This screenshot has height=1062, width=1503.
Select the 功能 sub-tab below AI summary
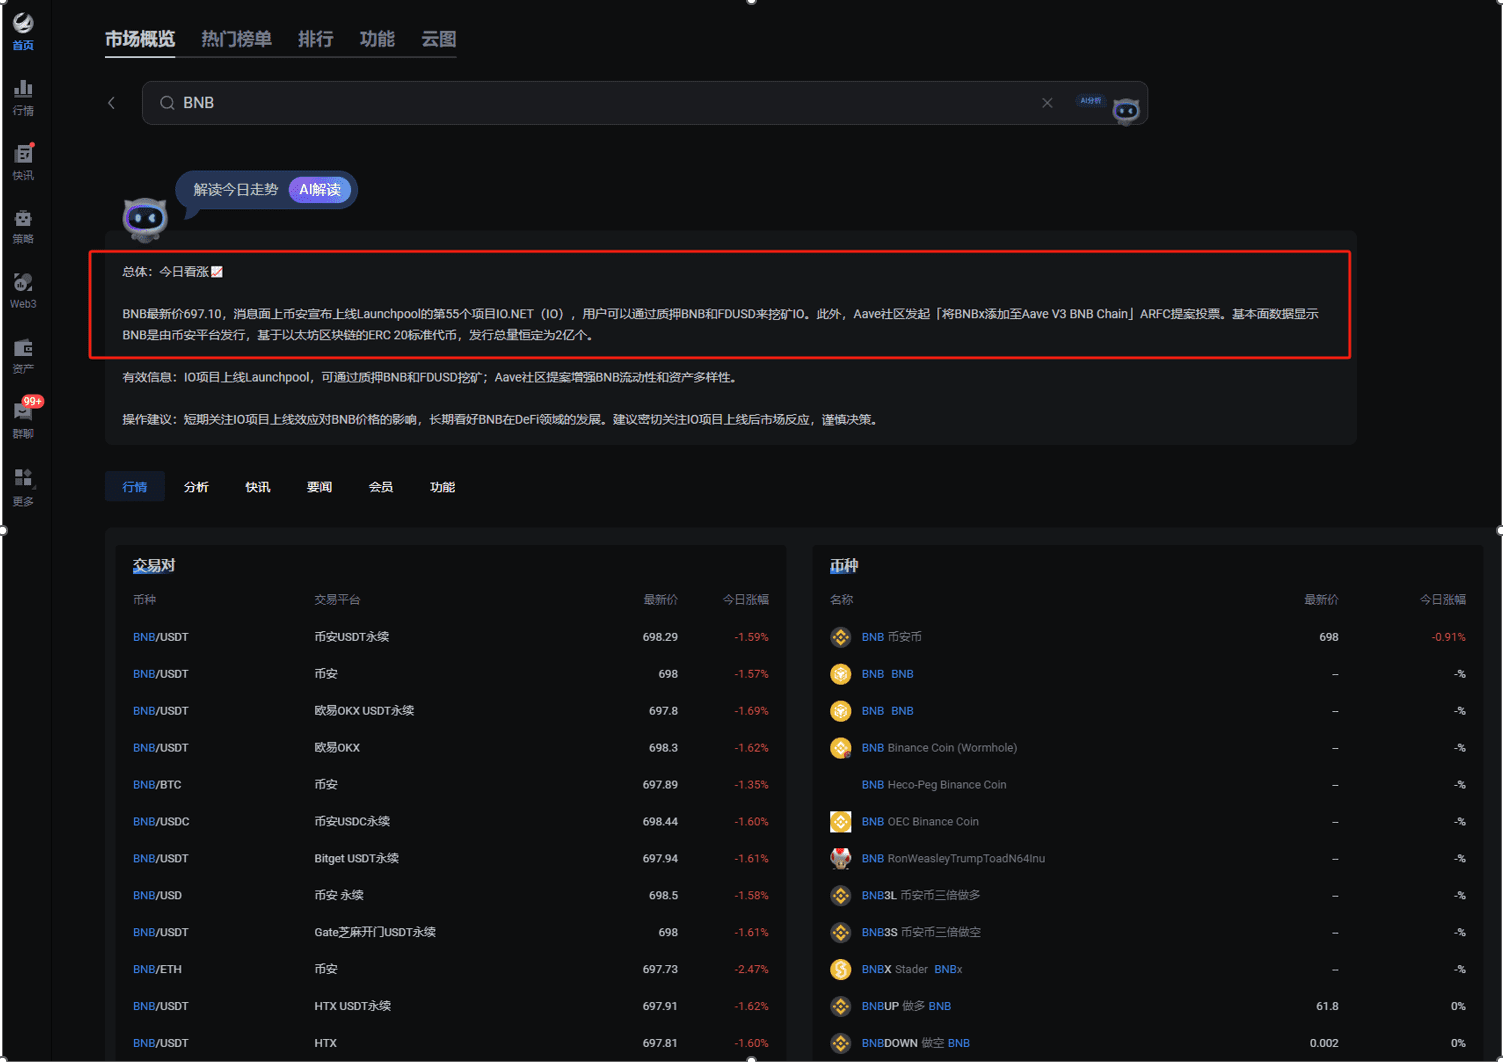click(x=442, y=487)
